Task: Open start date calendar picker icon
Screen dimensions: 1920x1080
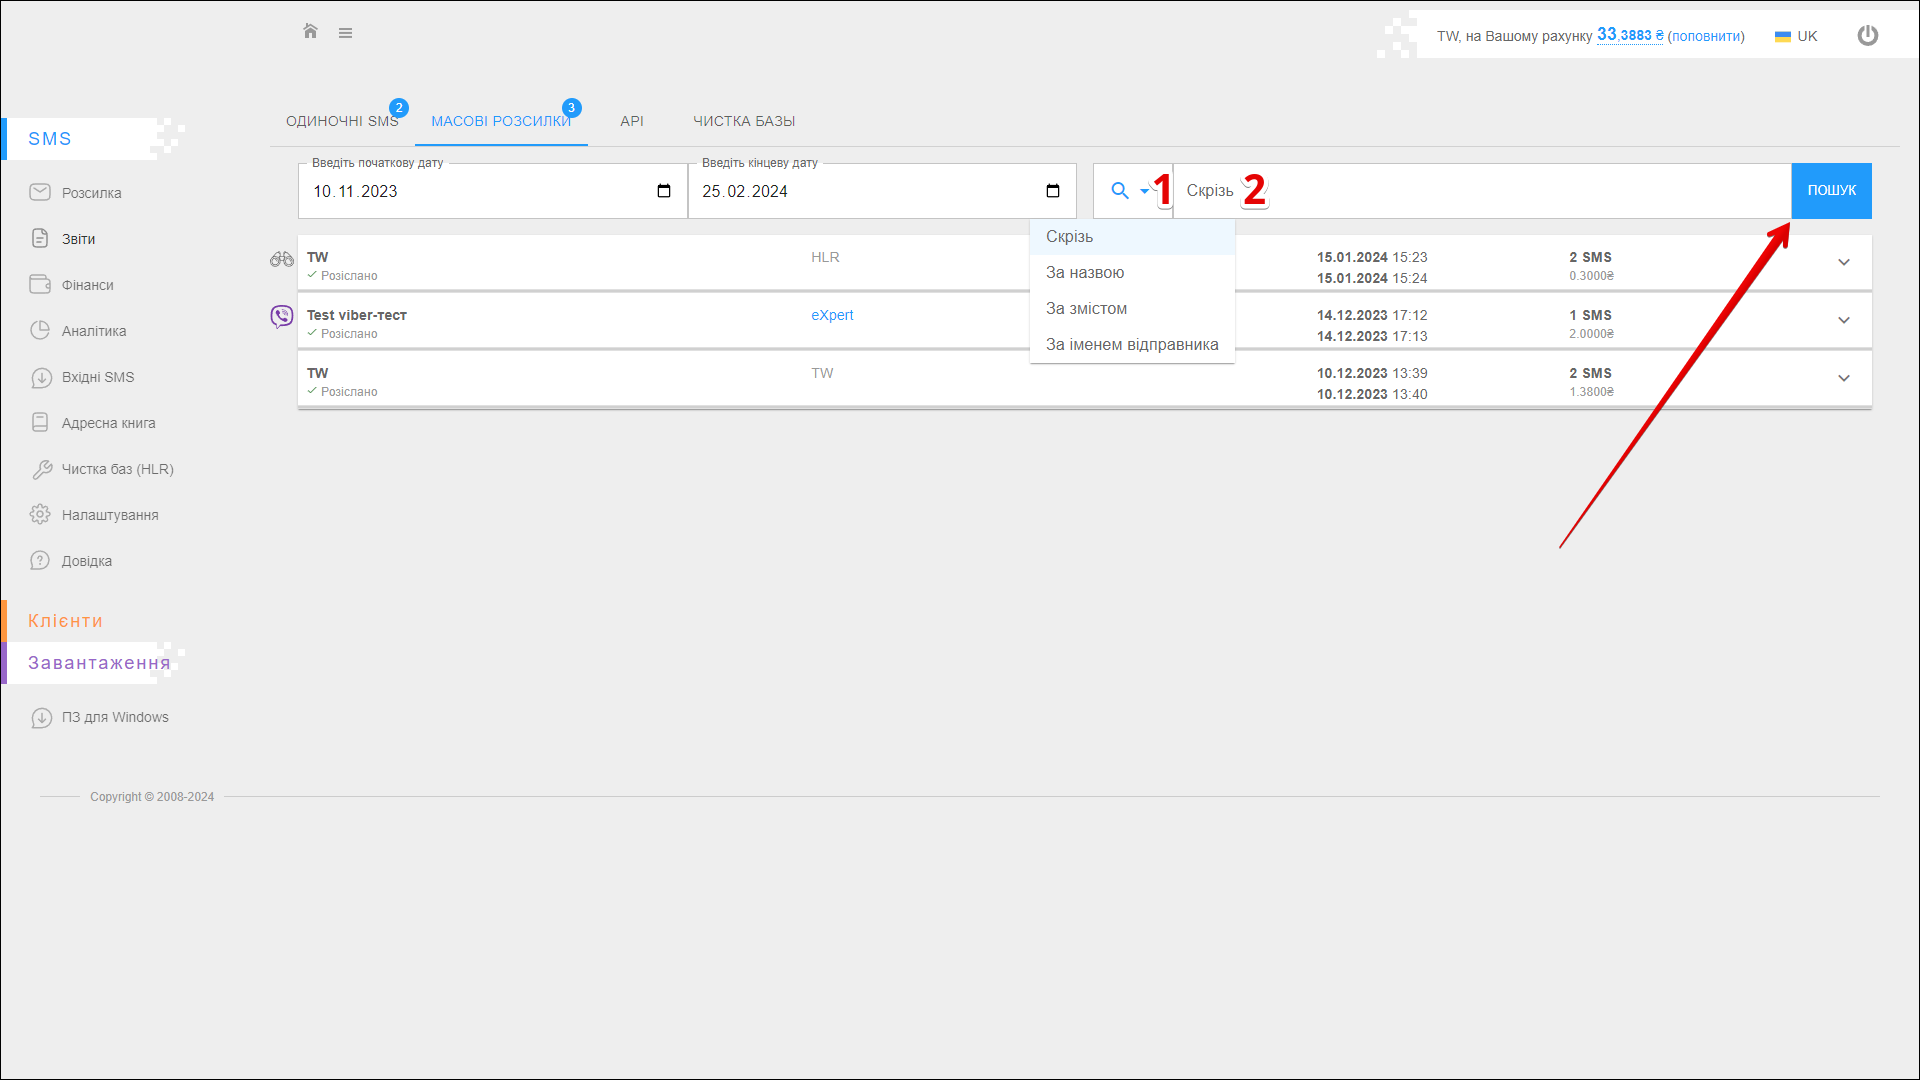Action: point(664,191)
